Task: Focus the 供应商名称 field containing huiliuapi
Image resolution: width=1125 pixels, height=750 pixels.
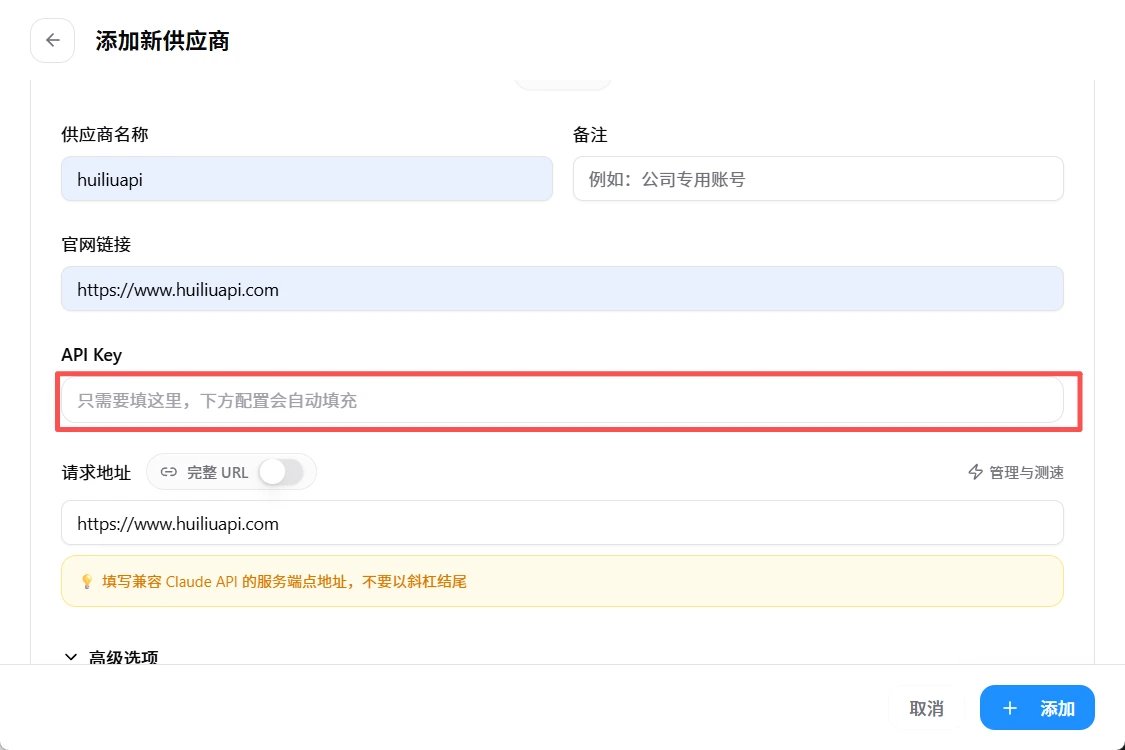Action: click(306, 179)
